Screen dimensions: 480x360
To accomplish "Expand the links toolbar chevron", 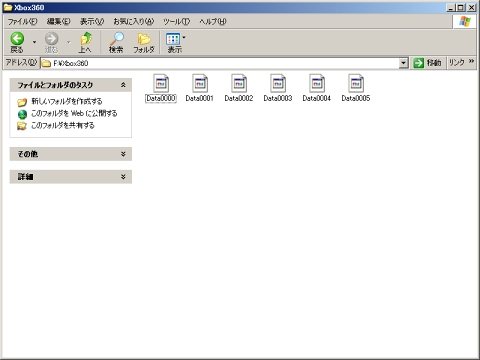I will [471, 61].
